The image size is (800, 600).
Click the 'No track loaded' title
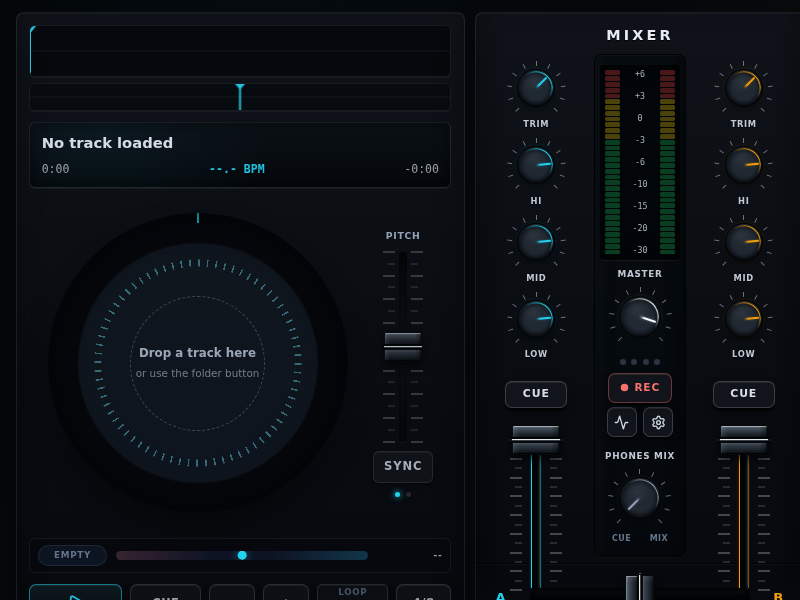tap(107, 143)
